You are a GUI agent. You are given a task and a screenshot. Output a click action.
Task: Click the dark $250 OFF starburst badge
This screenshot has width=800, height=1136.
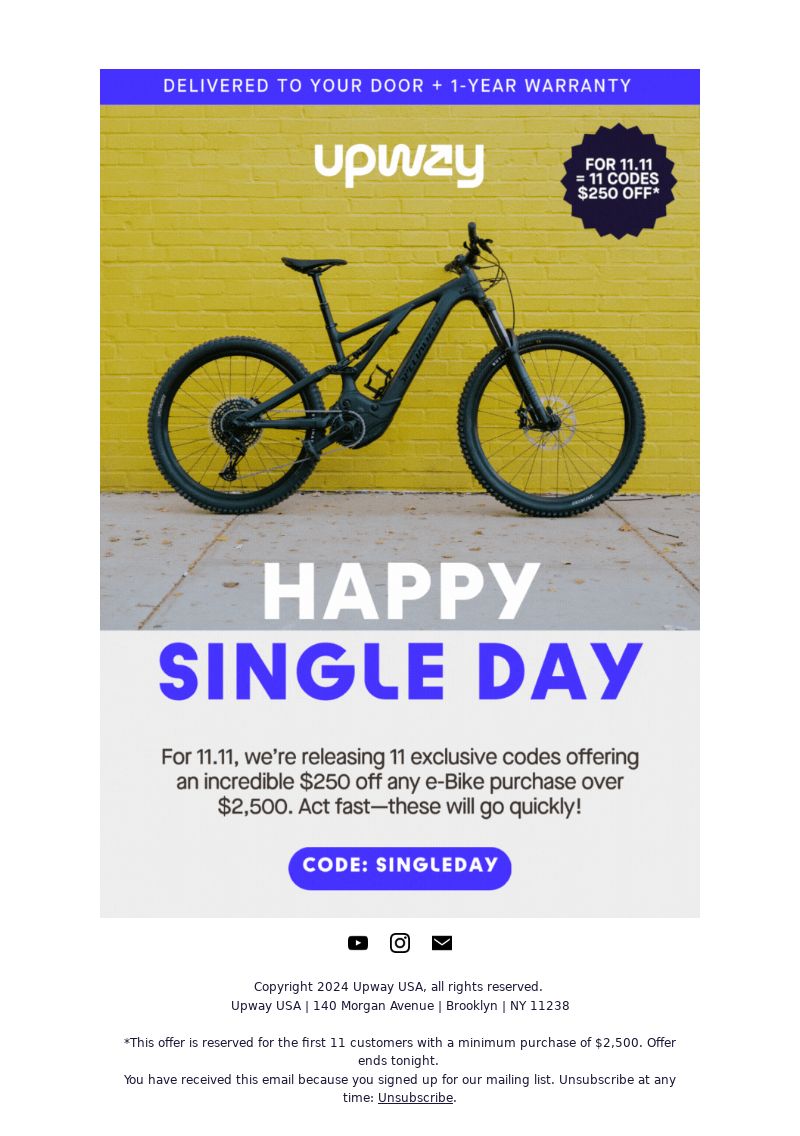620,180
